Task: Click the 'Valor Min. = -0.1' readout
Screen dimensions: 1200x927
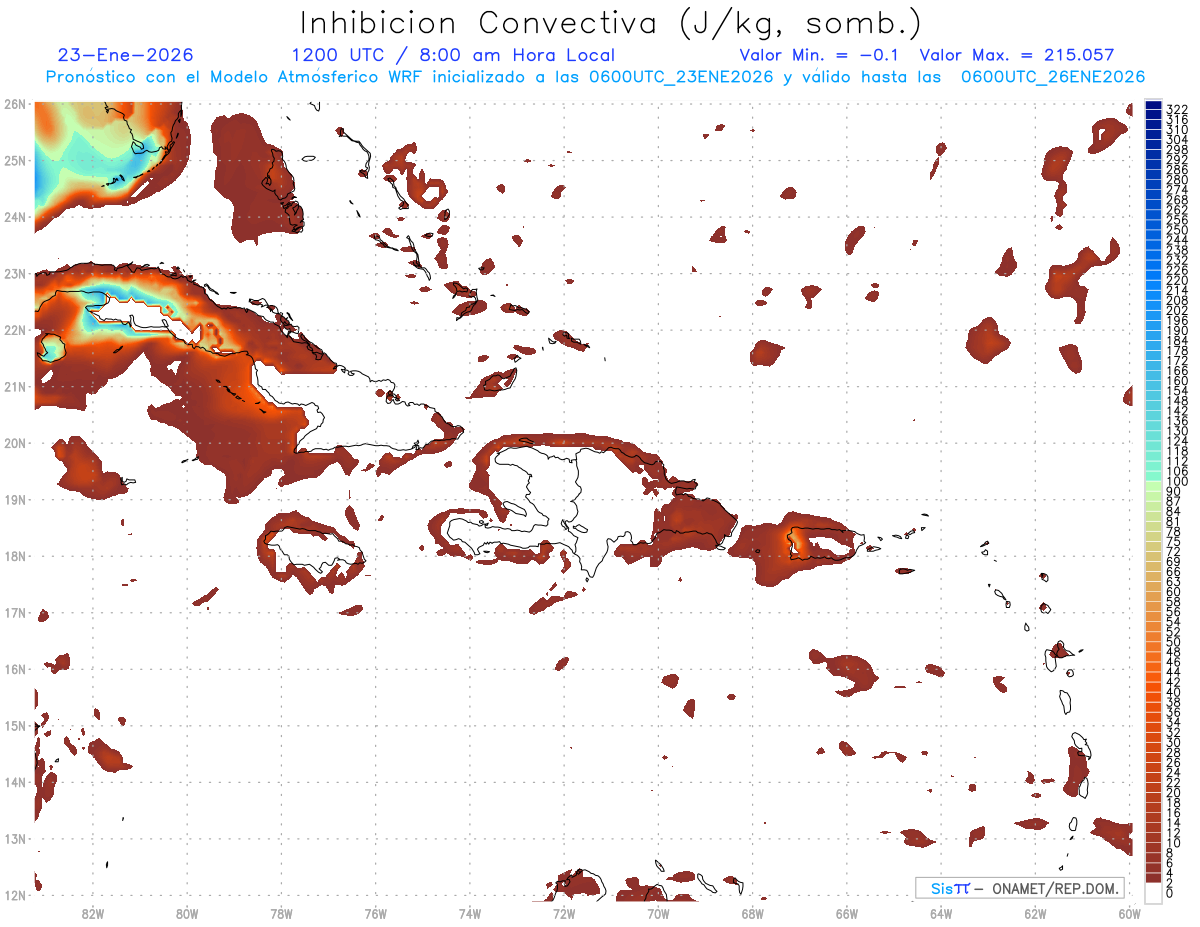Action: [820, 55]
